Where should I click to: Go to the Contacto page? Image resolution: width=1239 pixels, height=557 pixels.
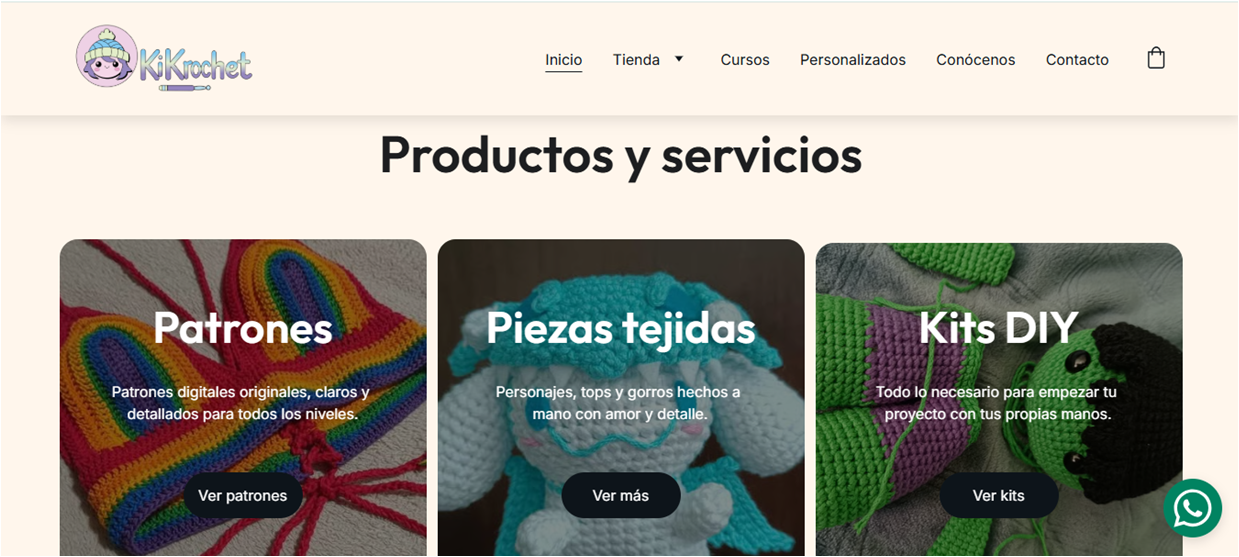1077,60
